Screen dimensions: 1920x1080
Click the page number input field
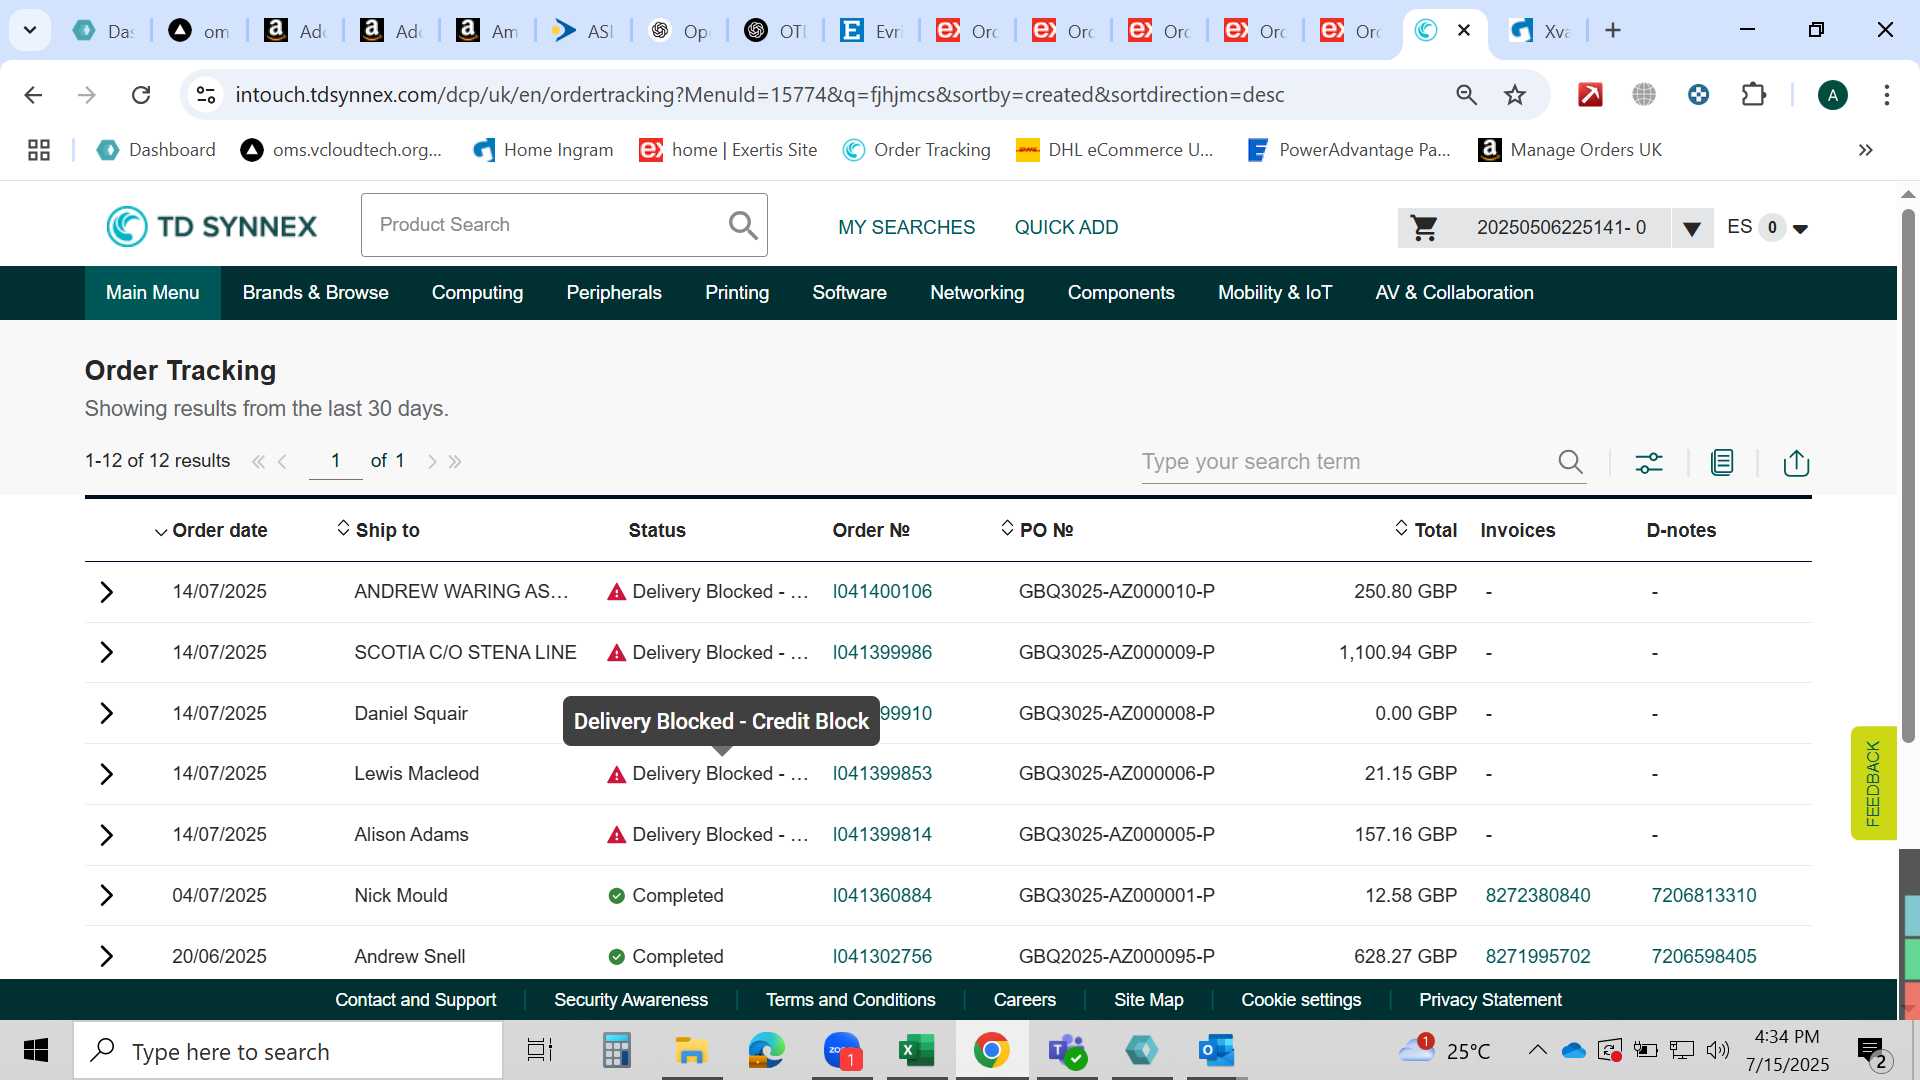click(336, 461)
